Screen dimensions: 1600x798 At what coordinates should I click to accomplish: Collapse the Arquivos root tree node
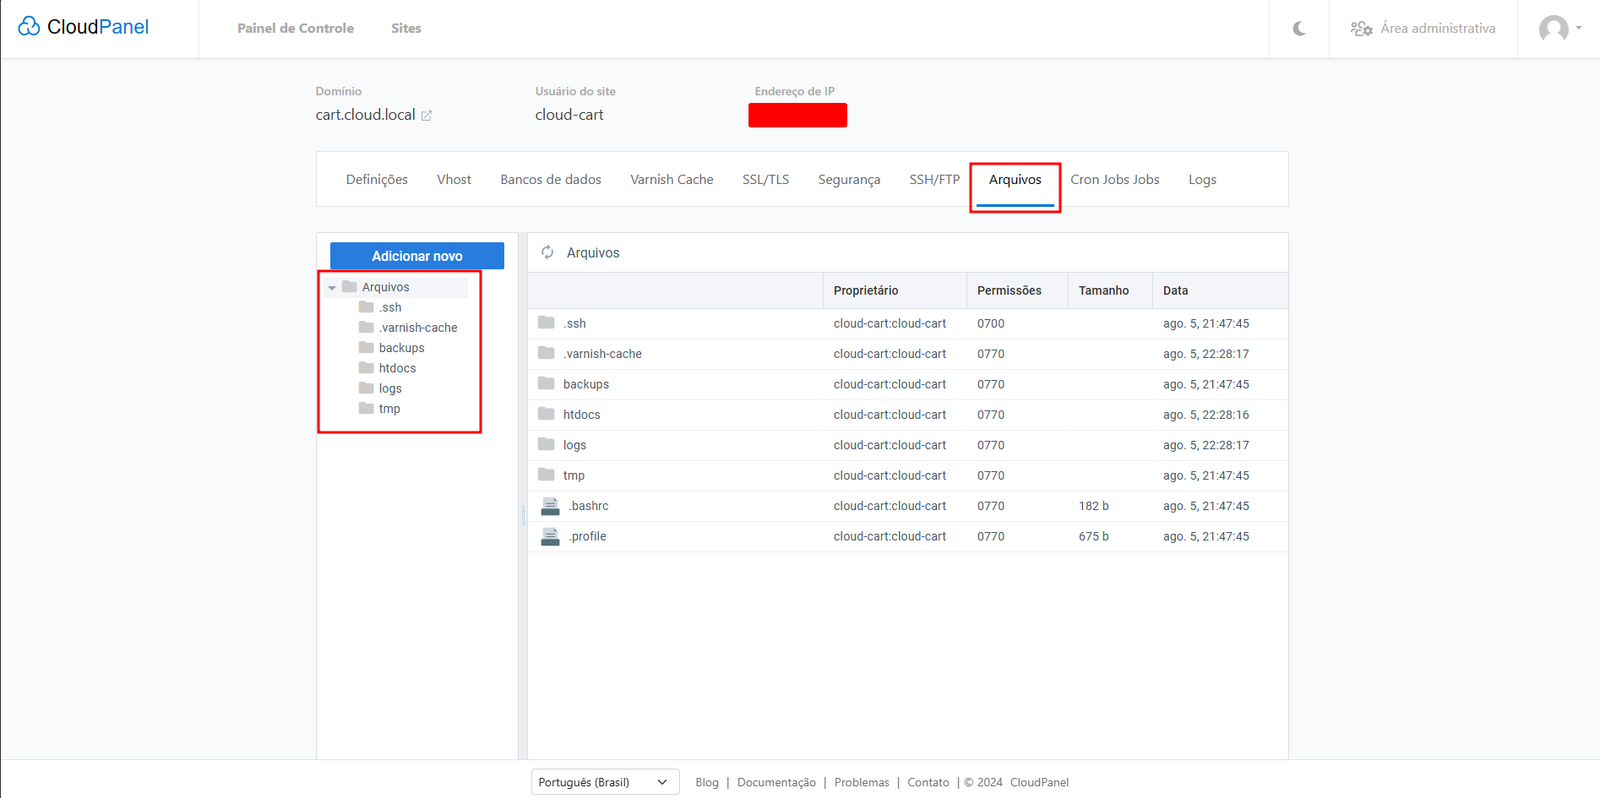pyautogui.click(x=332, y=288)
